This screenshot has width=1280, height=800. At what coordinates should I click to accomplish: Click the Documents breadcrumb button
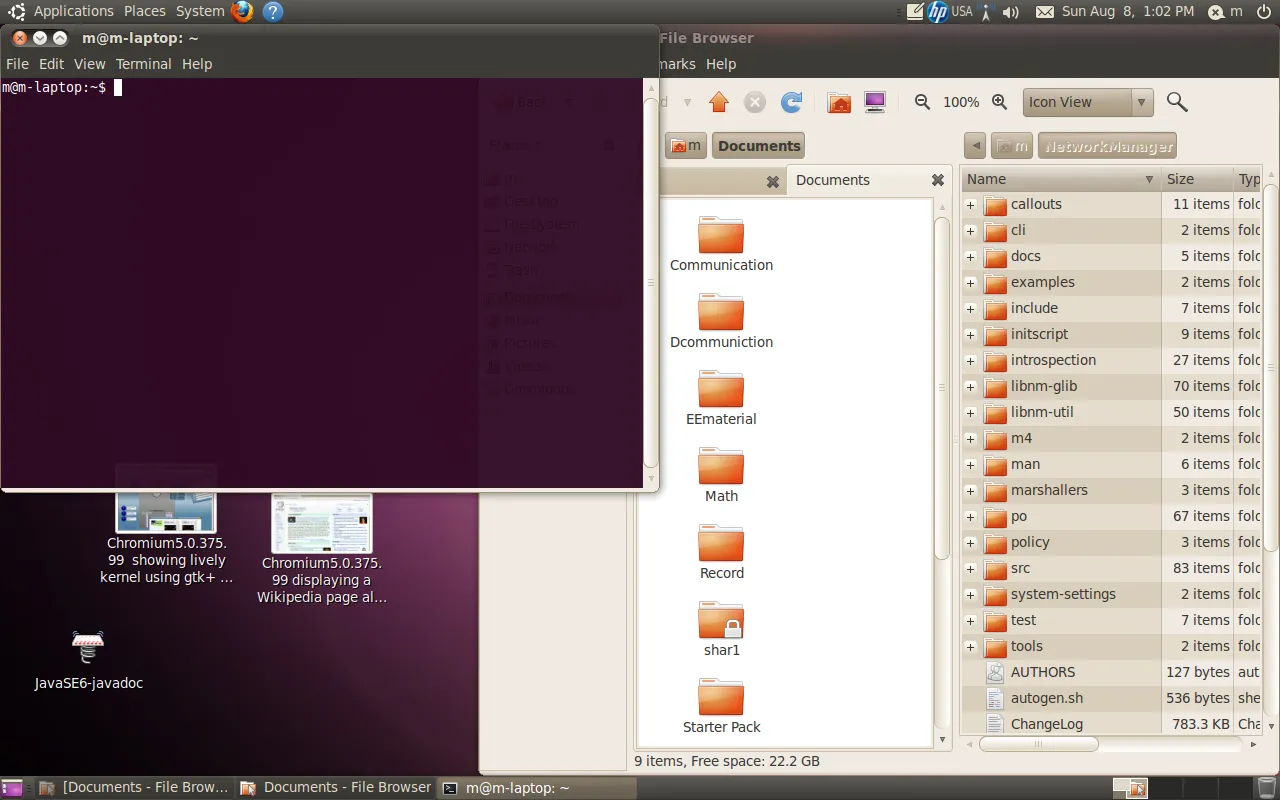[757, 145]
